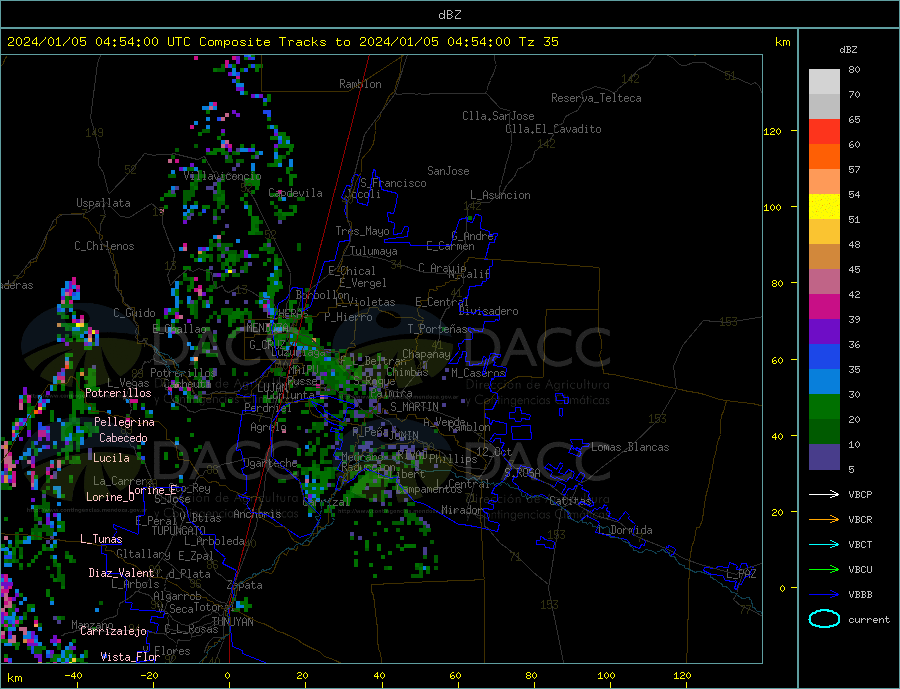The height and width of the screenshot is (689, 900).
Task: Click the -40 km axis tick label
Action: point(73,676)
